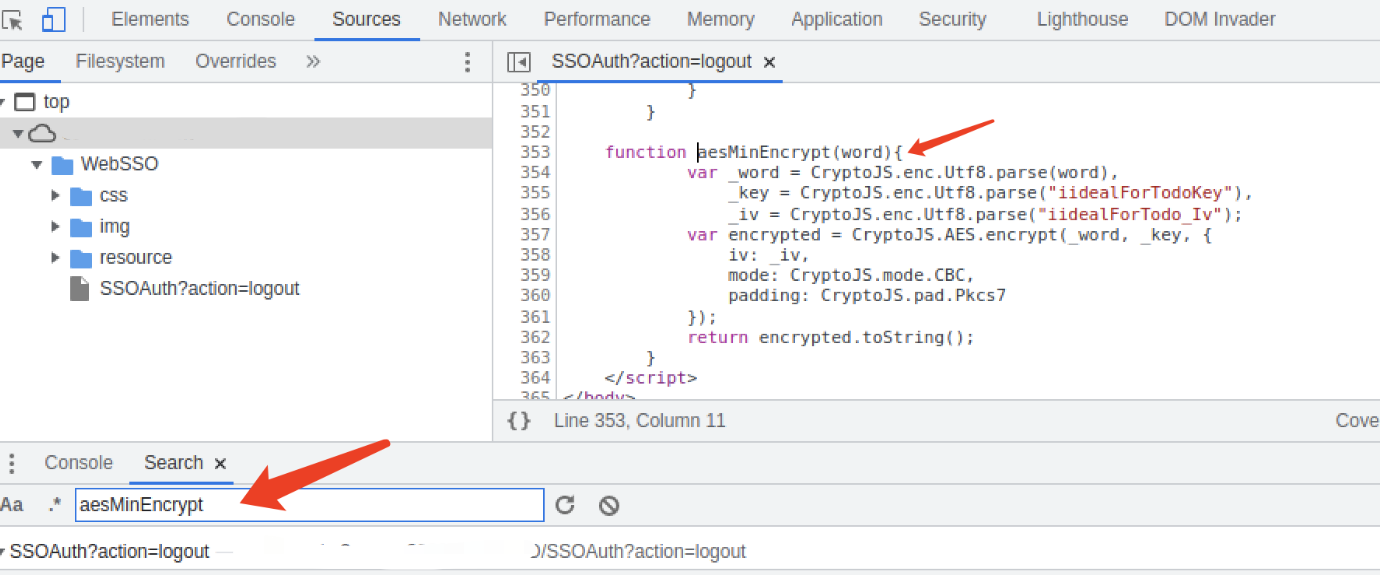The width and height of the screenshot is (1380, 578).
Task: Open the Memory tab
Action: pos(721,19)
